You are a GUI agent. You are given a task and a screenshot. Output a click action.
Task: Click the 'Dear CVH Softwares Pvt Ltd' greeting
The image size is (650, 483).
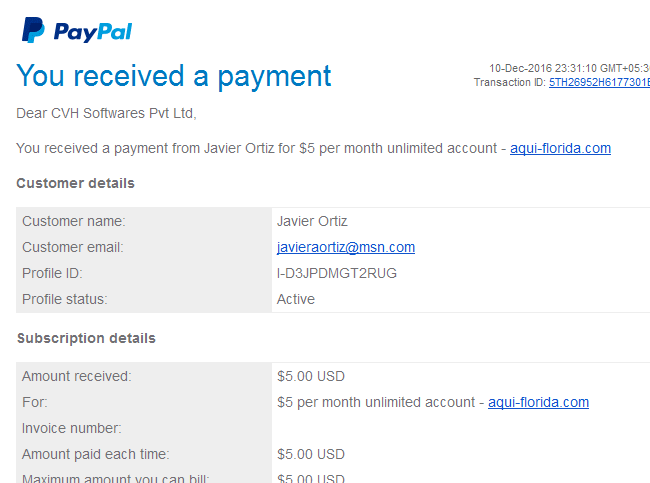tap(106, 113)
